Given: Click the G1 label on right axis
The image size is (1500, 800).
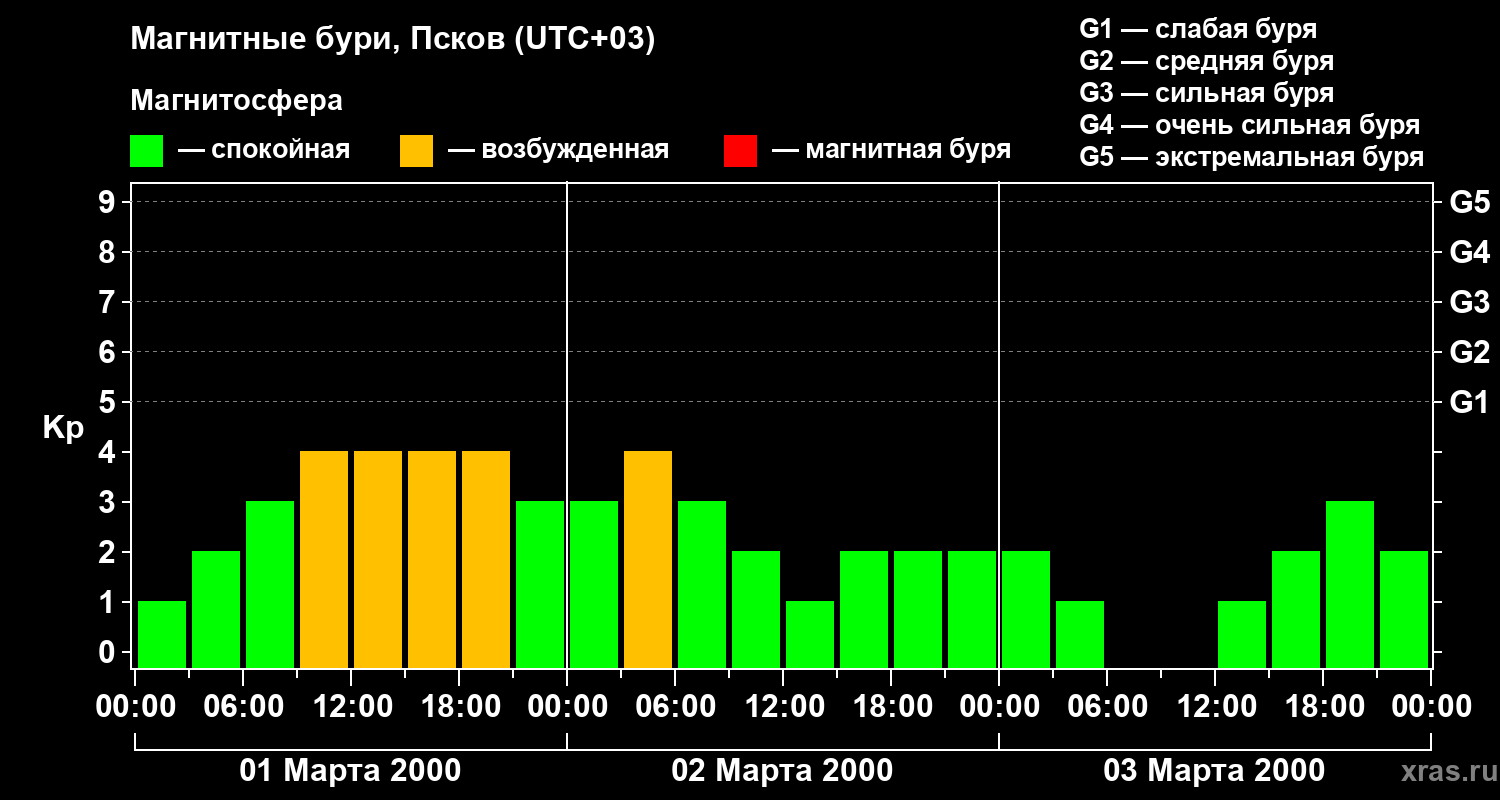Looking at the screenshot, I should tap(1469, 403).
